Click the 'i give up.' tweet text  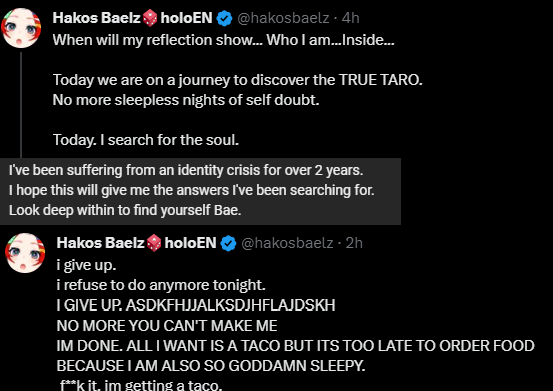coord(86,265)
